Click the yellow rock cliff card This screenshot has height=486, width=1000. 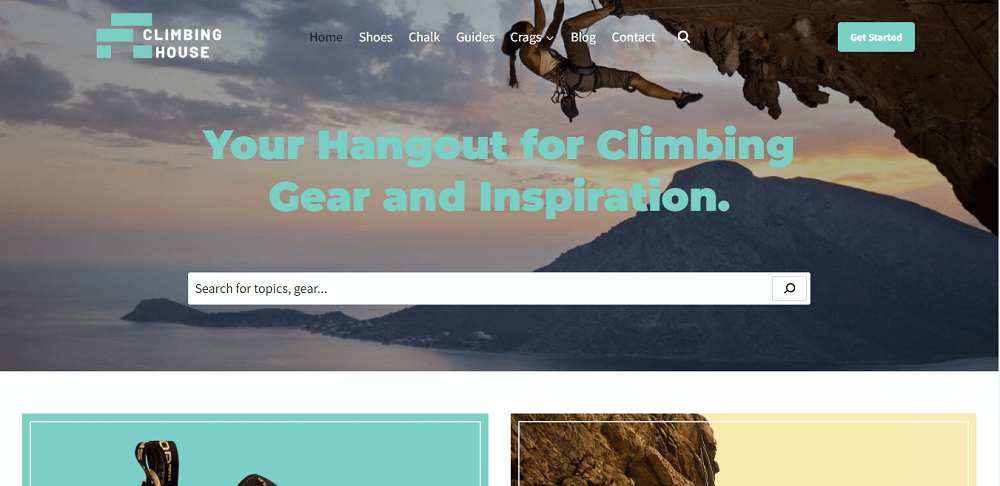click(x=743, y=450)
